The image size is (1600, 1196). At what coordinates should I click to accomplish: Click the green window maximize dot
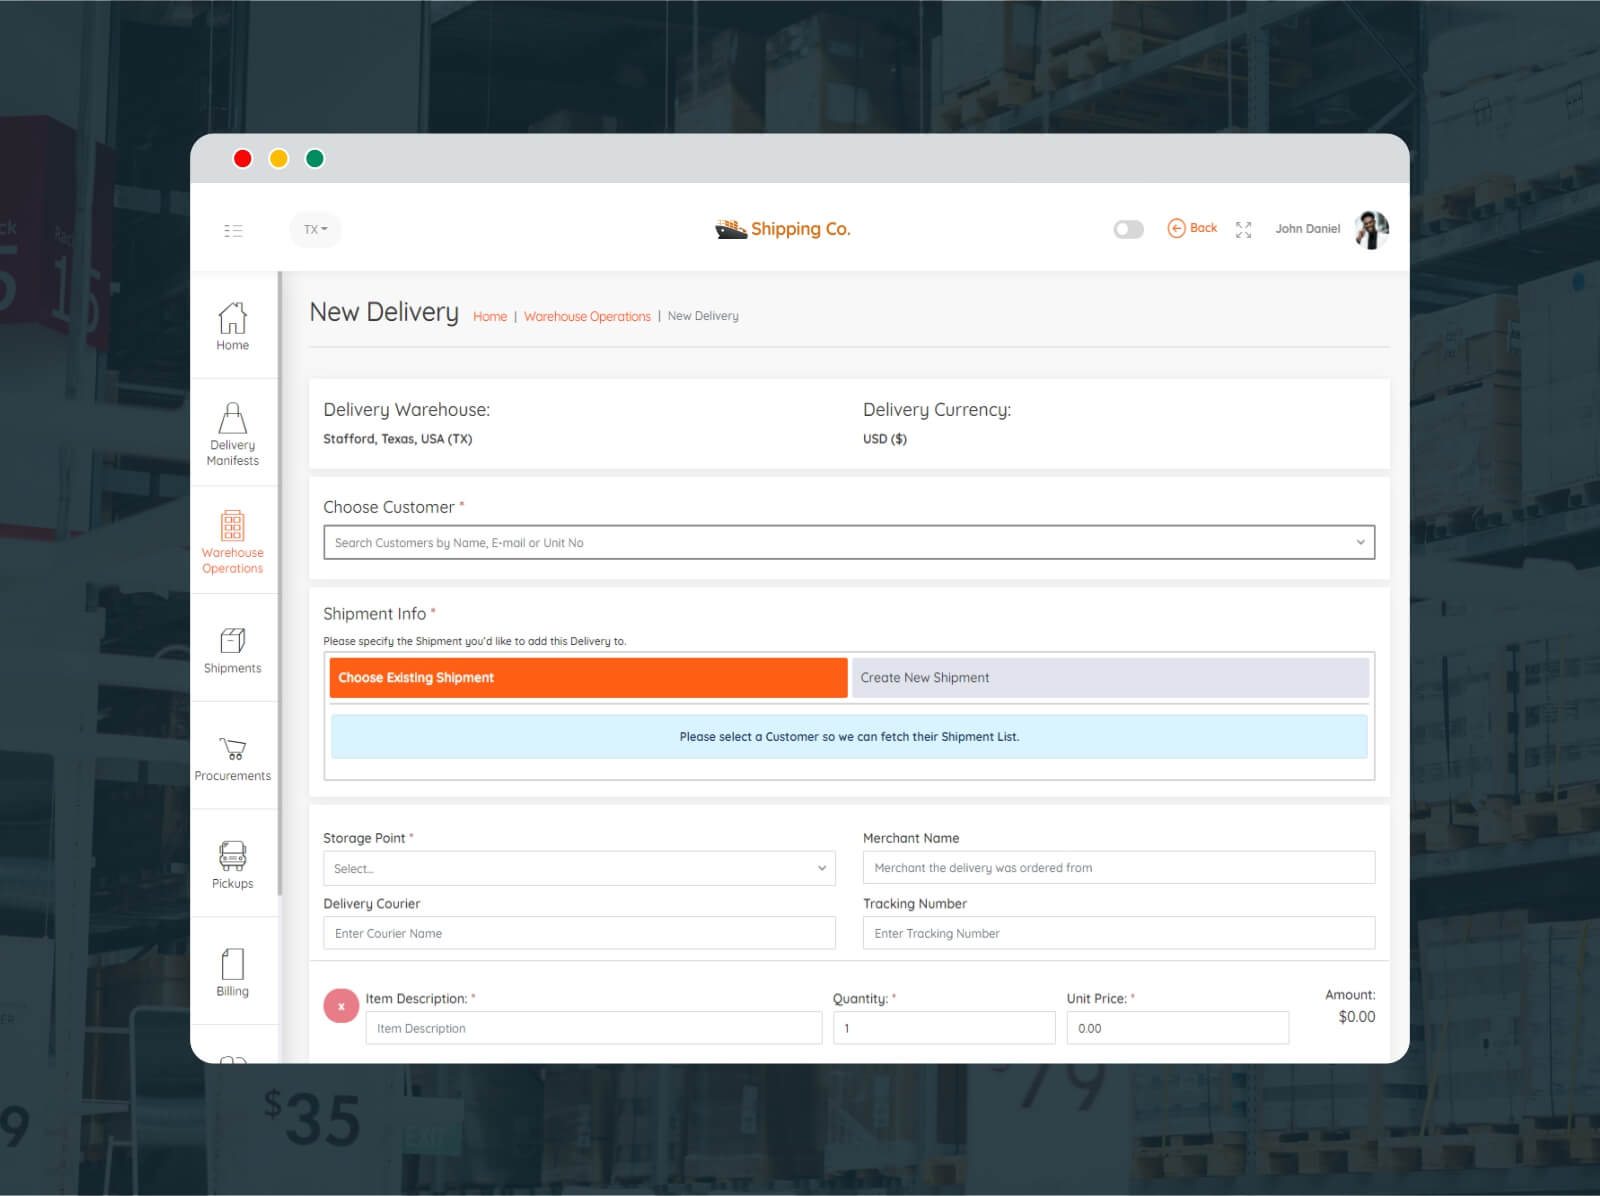tap(315, 158)
